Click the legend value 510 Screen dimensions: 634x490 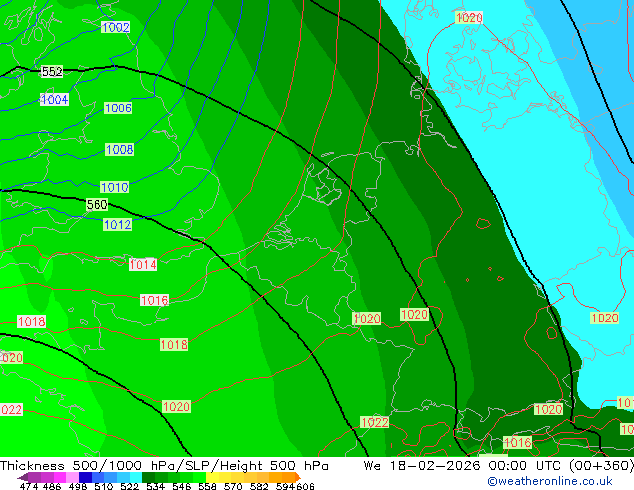104,486
